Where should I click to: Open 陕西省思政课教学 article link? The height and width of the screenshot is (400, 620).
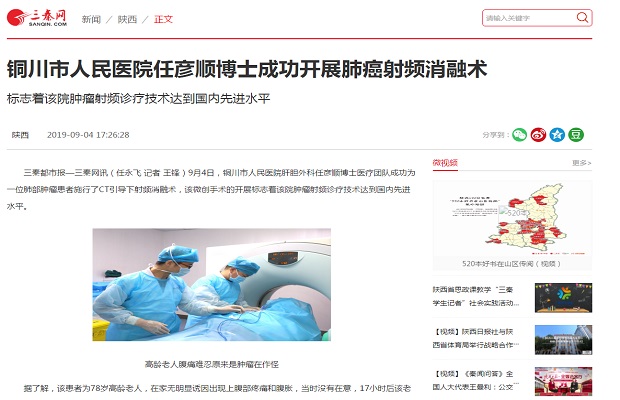476,296
